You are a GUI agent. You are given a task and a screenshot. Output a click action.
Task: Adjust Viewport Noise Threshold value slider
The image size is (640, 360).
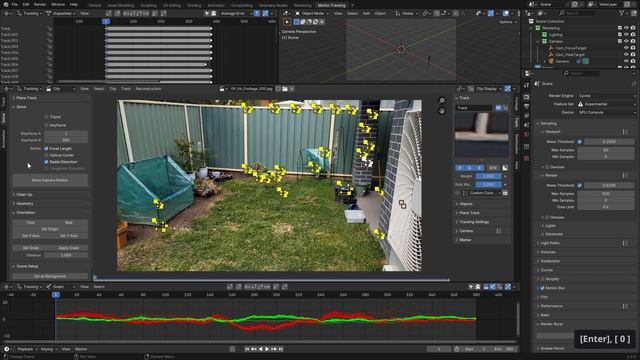click(x=609, y=142)
